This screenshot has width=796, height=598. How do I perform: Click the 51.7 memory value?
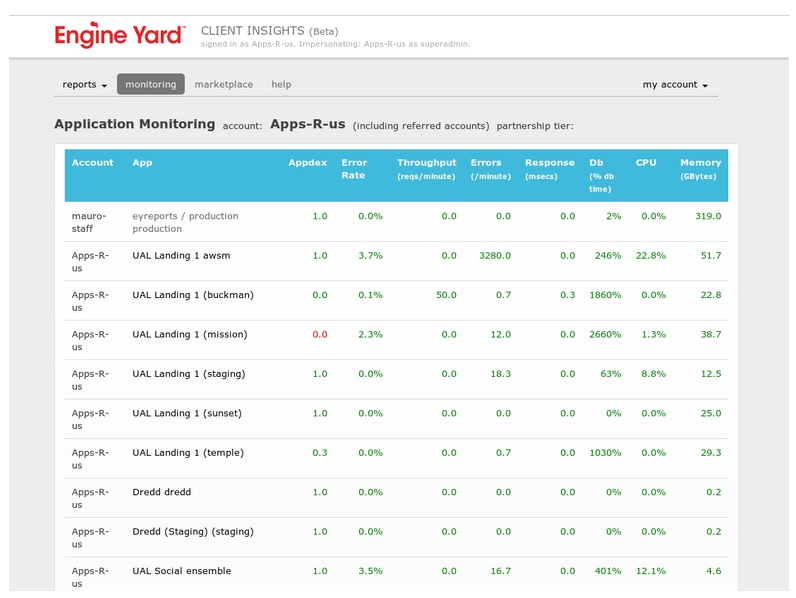pos(711,255)
